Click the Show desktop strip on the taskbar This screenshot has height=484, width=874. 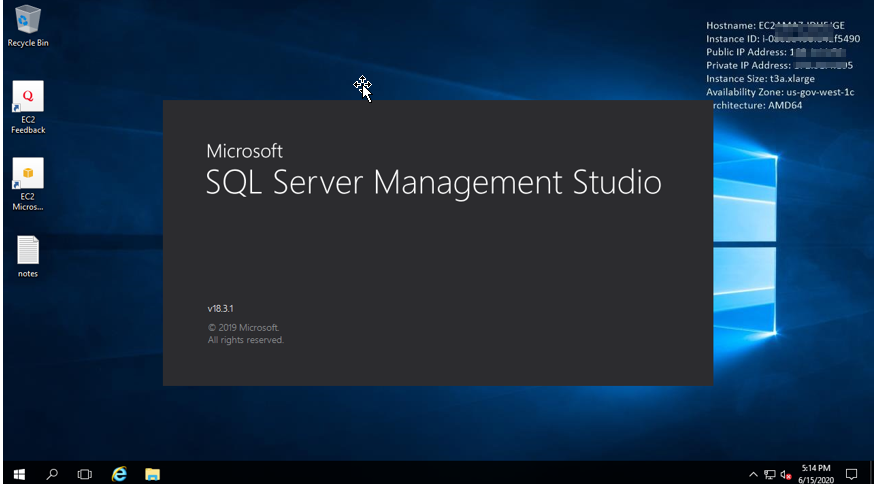click(871, 474)
